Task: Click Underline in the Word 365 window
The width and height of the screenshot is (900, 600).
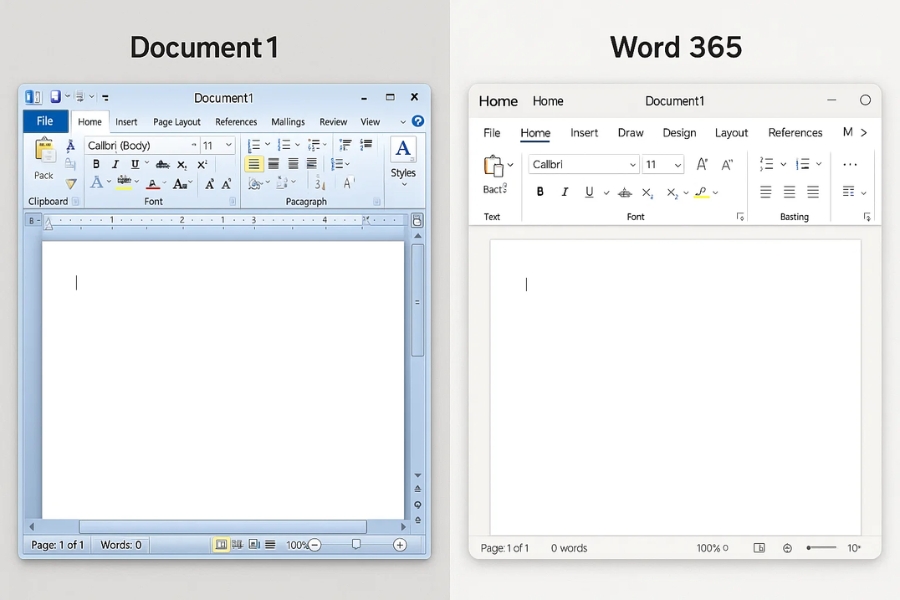Action: [589, 192]
